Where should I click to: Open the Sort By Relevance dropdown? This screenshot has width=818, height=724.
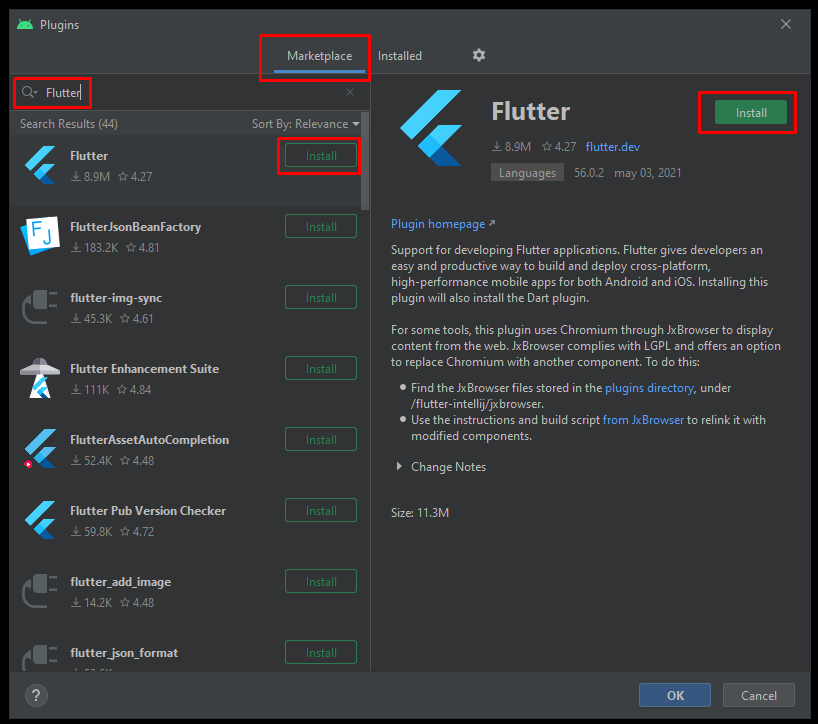(306, 124)
